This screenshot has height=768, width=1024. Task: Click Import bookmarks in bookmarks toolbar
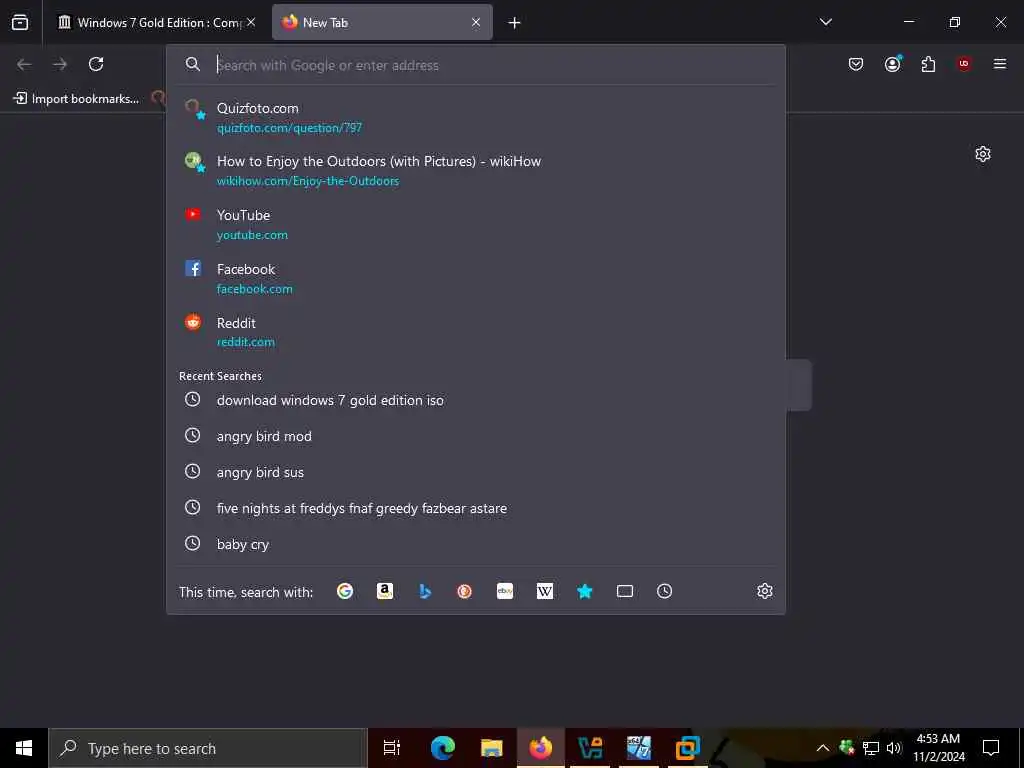click(x=76, y=99)
